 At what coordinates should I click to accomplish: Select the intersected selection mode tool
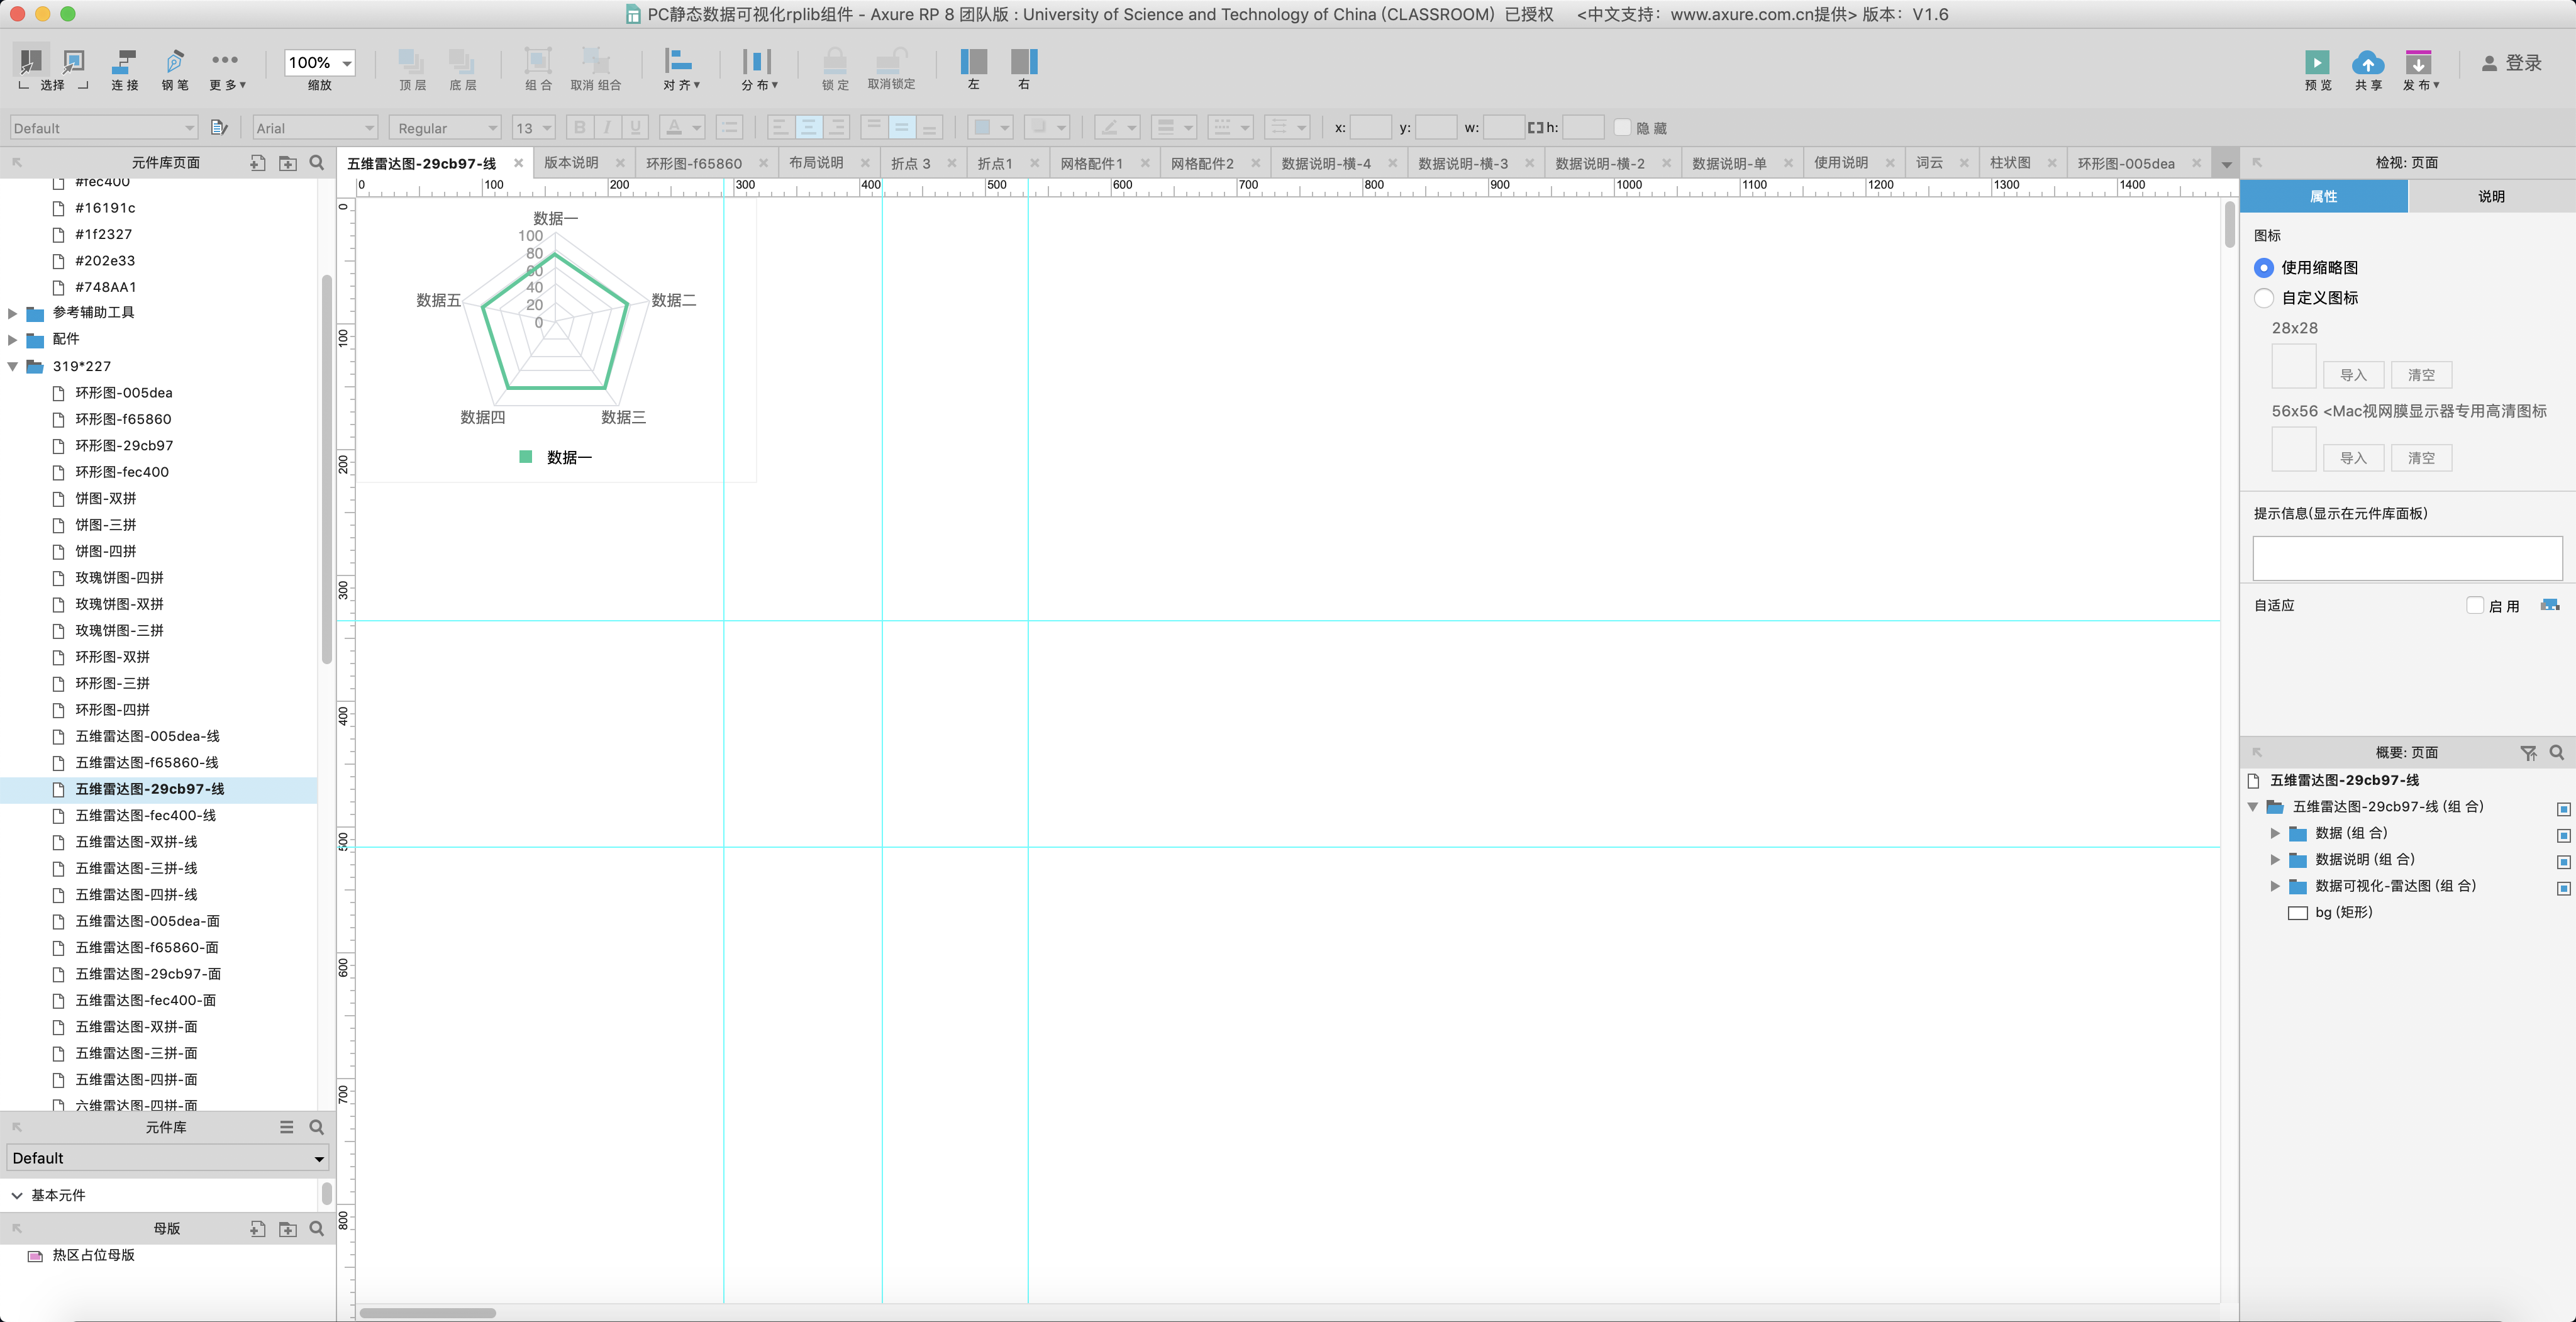pos(31,61)
